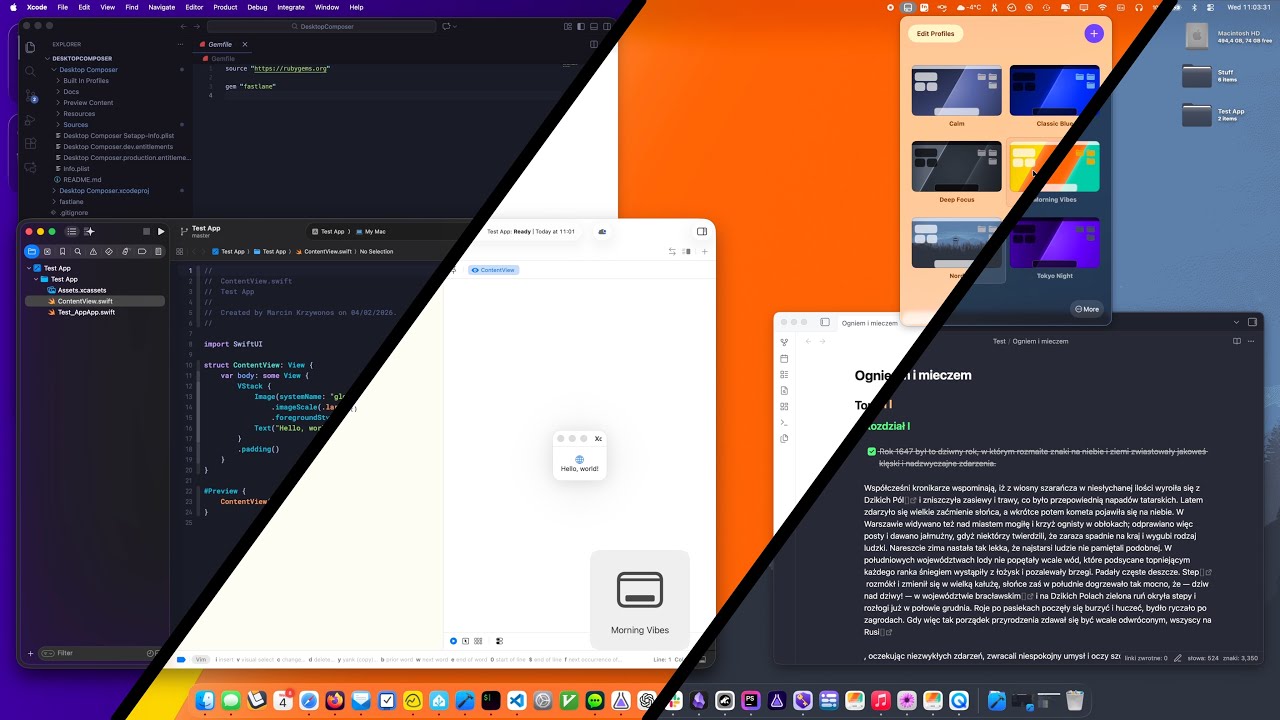Toggle the completed task checkbox in Obsidian note
The height and width of the screenshot is (720, 1280).
[x=871, y=452]
